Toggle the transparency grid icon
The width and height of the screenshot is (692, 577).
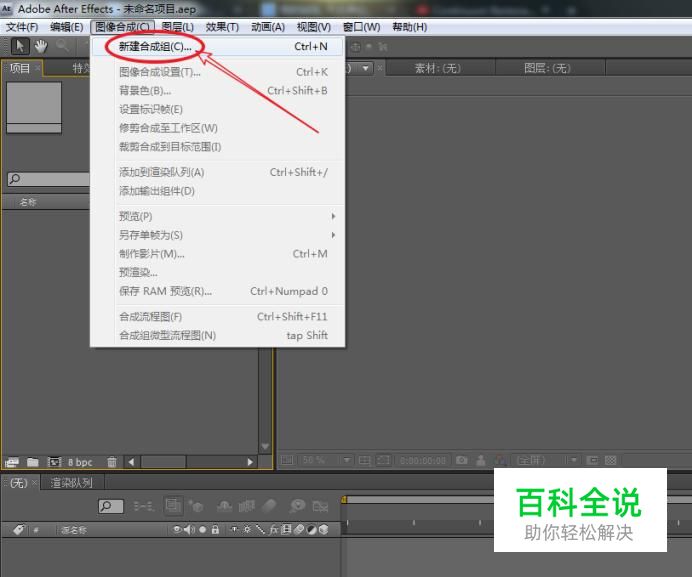(x=611, y=460)
